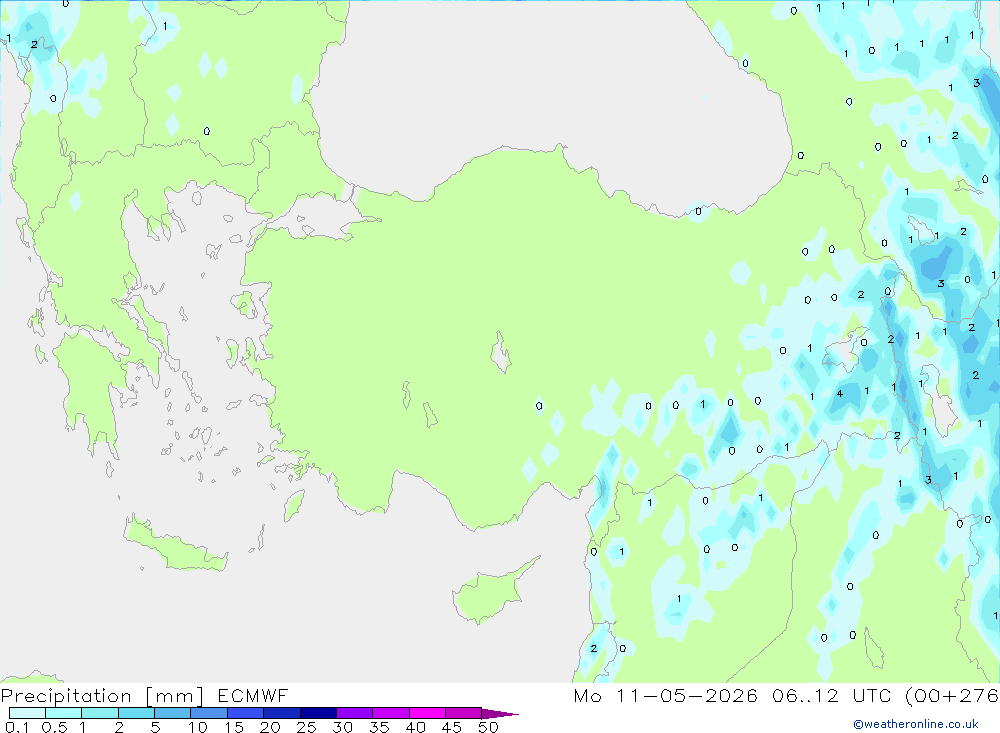Click the '50' legend scale label
This screenshot has width=1000, height=733.
[x=489, y=727]
